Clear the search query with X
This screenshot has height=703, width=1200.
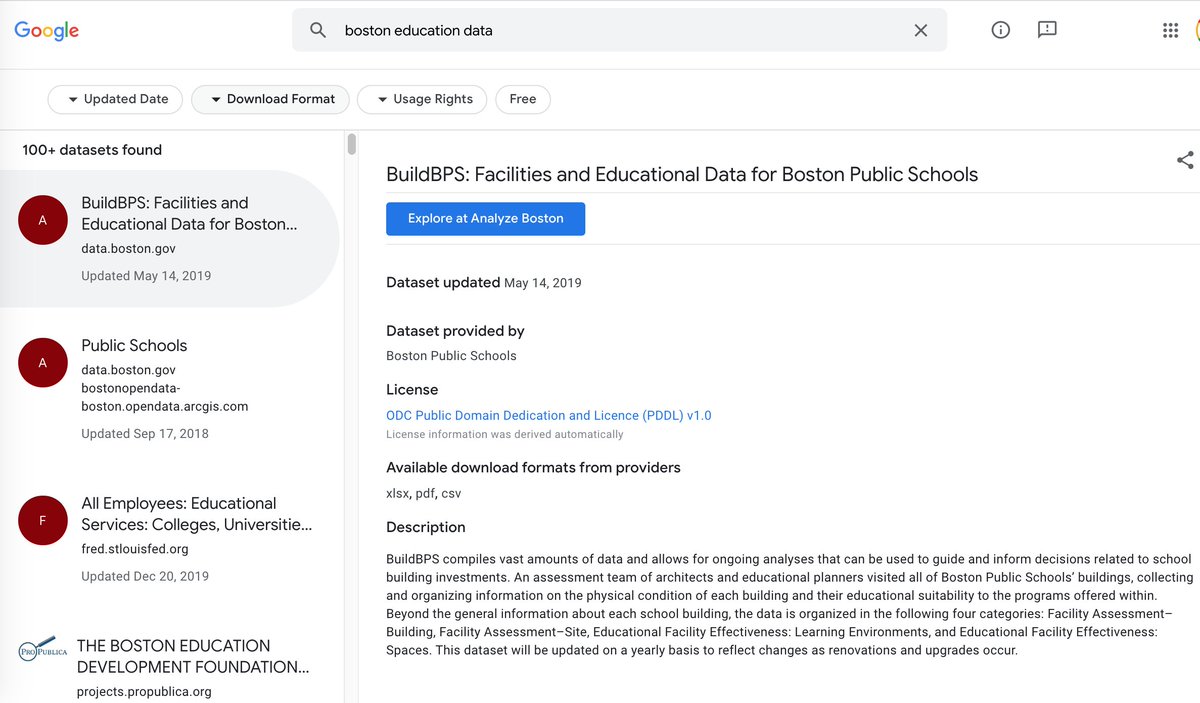(x=921, y=30)
